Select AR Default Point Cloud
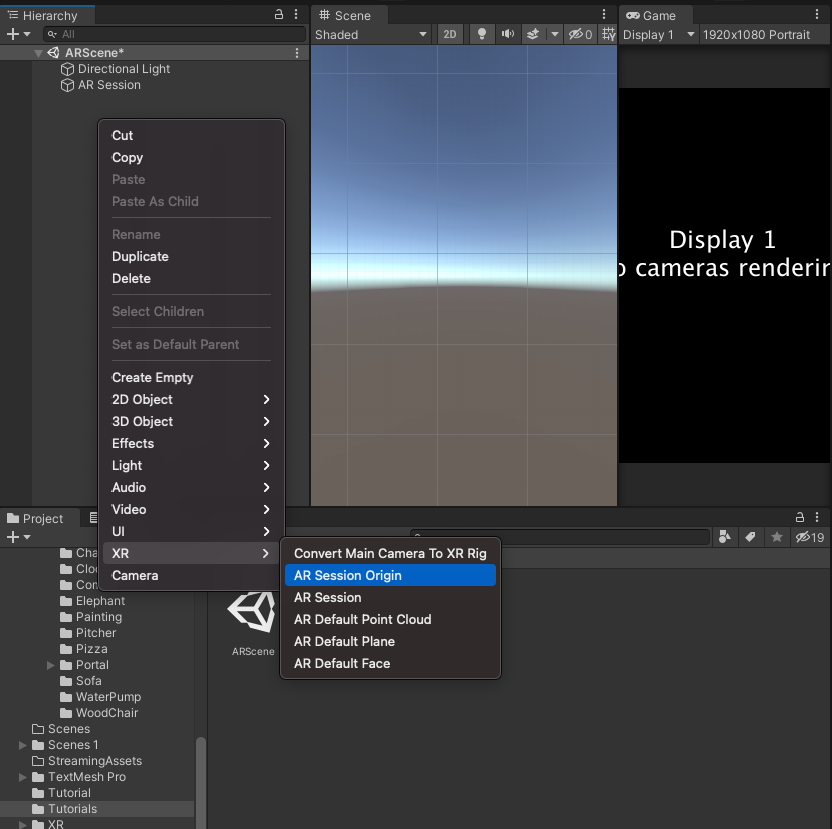This screenshot has height=829, width=832. (391, 619)
